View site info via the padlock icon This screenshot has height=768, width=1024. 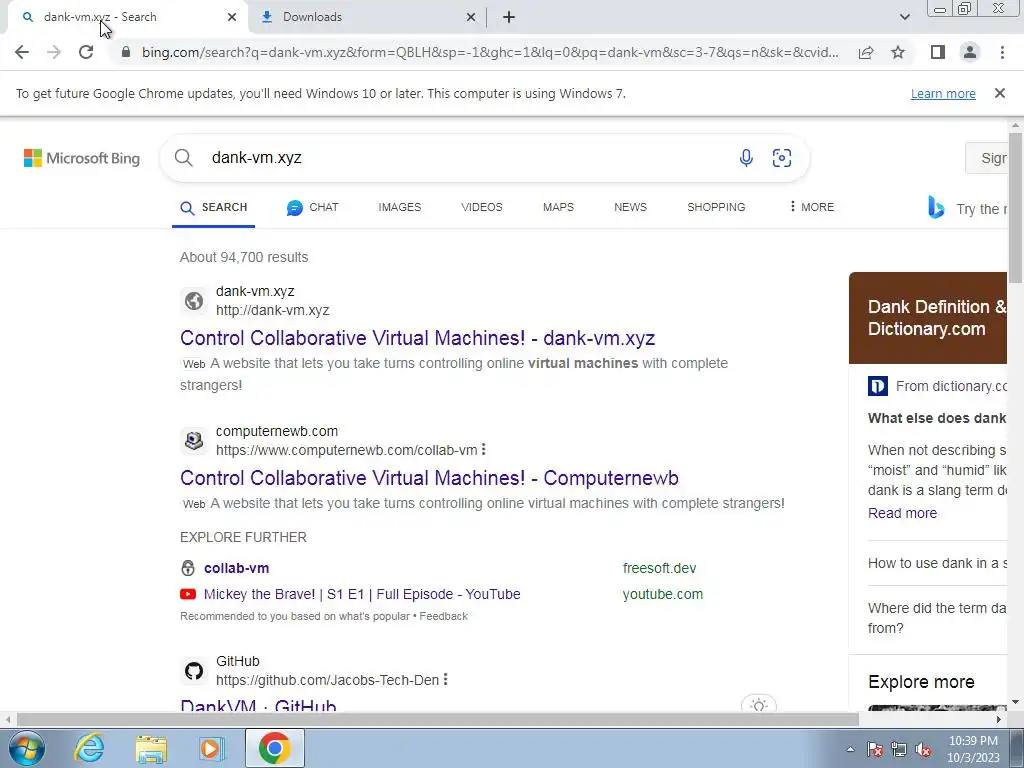(x=126, y=52)
